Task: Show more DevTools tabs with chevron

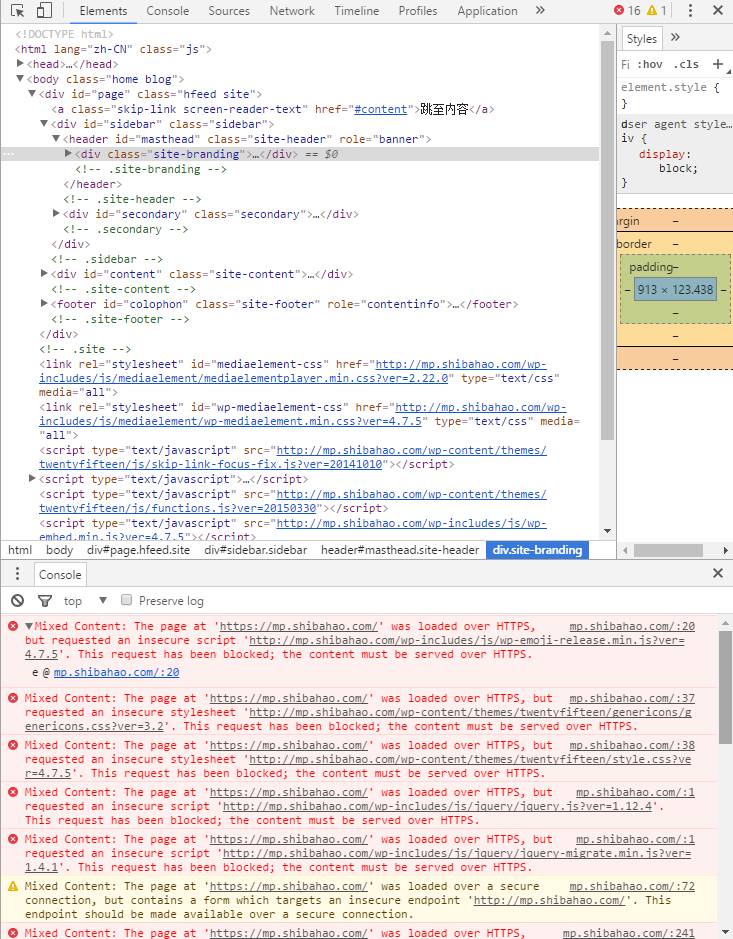Action: click(x=540, y=11)
